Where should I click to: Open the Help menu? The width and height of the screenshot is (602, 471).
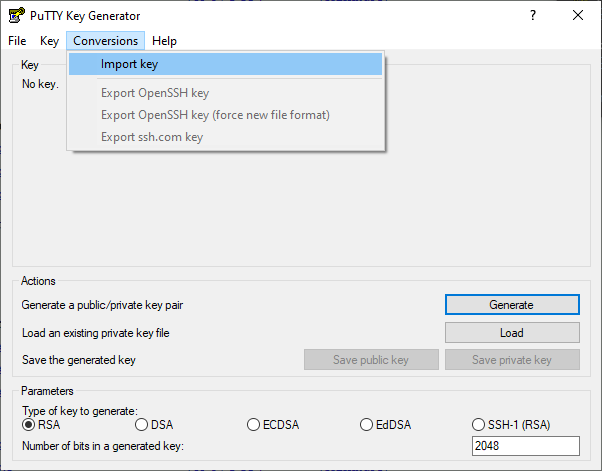coord(164,41)
